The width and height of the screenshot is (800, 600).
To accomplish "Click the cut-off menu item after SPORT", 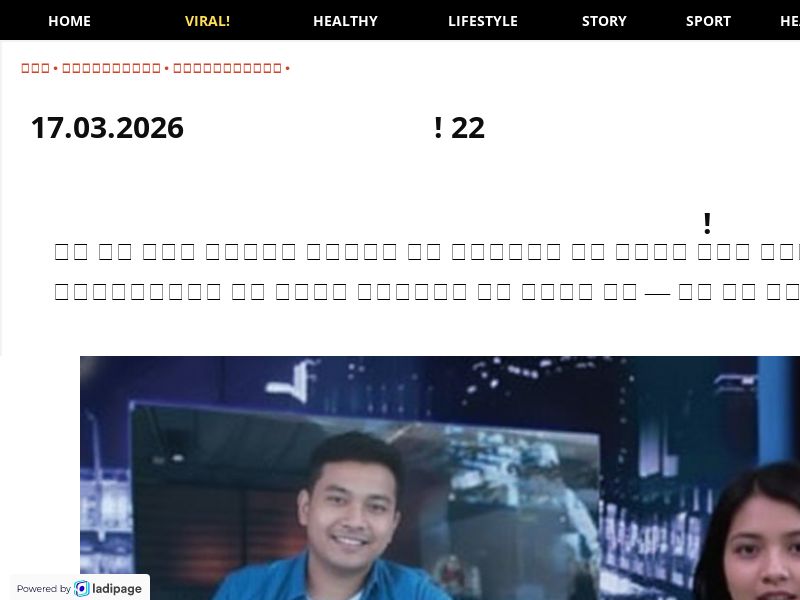I will 789,21.
